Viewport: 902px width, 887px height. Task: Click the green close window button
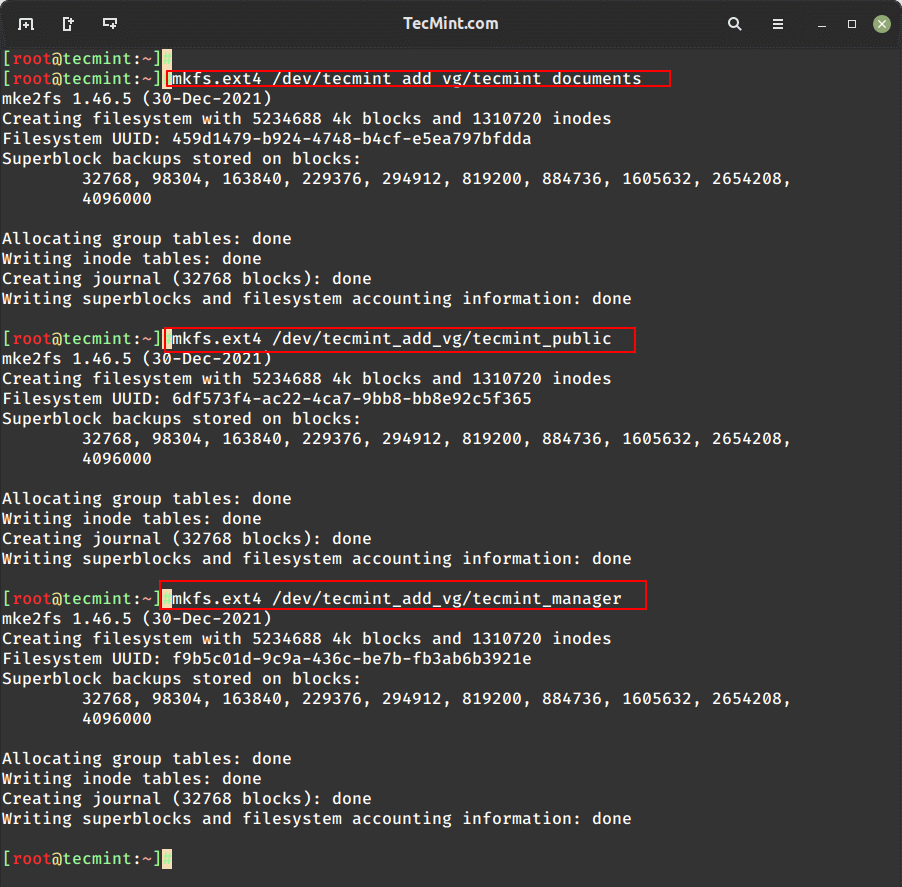[881, 23]
